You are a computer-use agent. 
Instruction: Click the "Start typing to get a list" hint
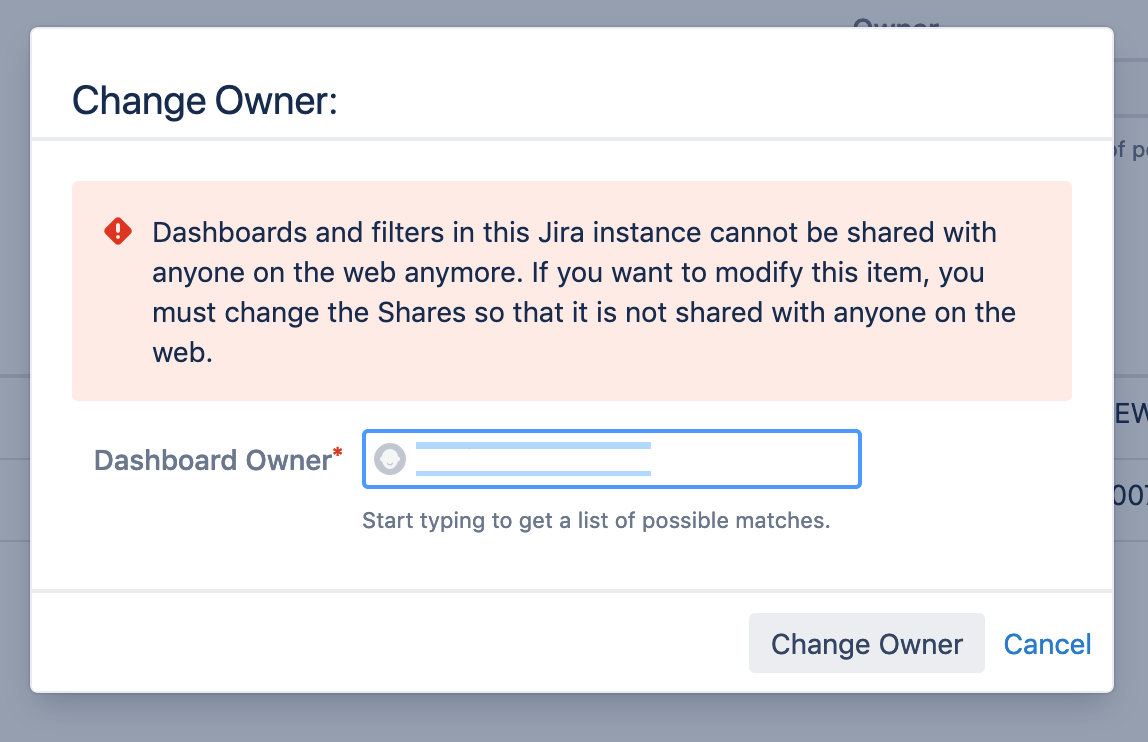click(x=596, y=520)
